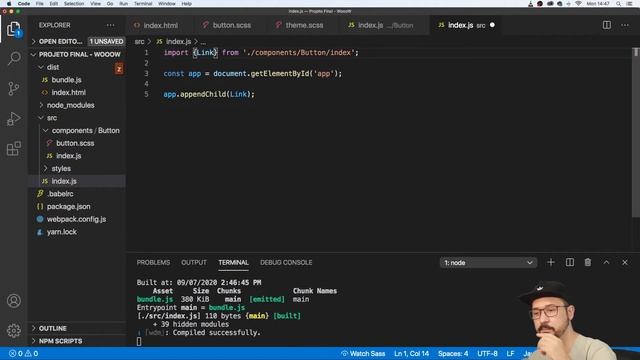
Task: Click the Ln 1, Col 14 status item
Action: click(411, 353)
